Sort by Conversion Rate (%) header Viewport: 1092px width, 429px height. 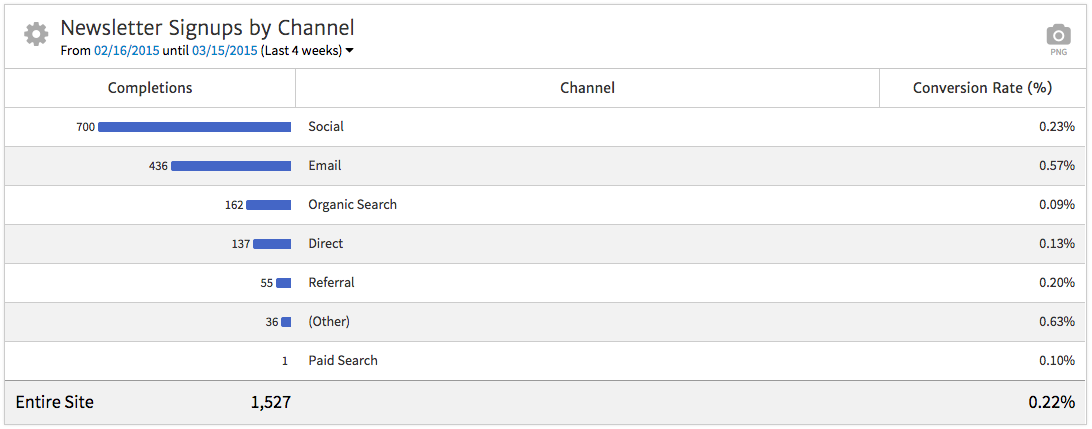pyautogui.click(x=982, y=88)
